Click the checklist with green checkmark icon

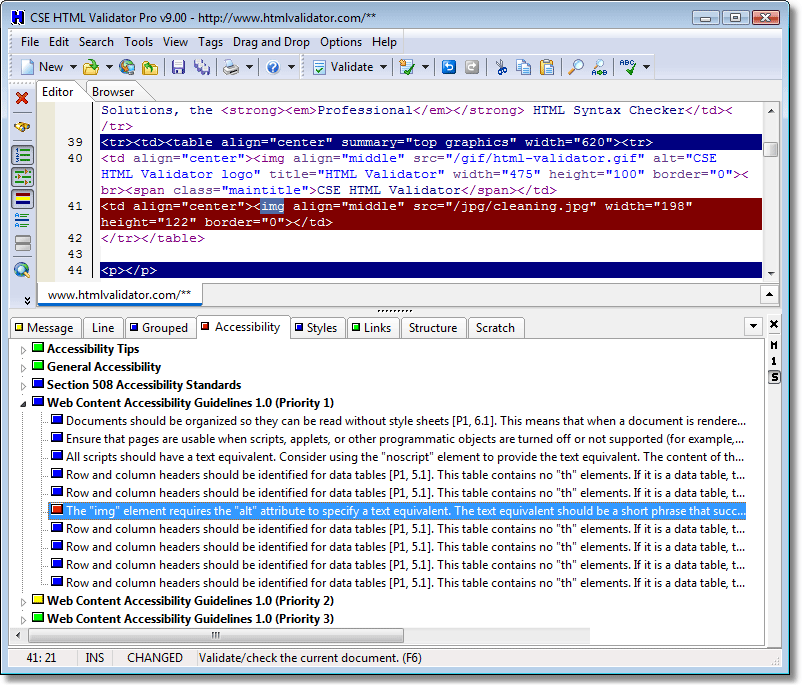click(407, 67)
